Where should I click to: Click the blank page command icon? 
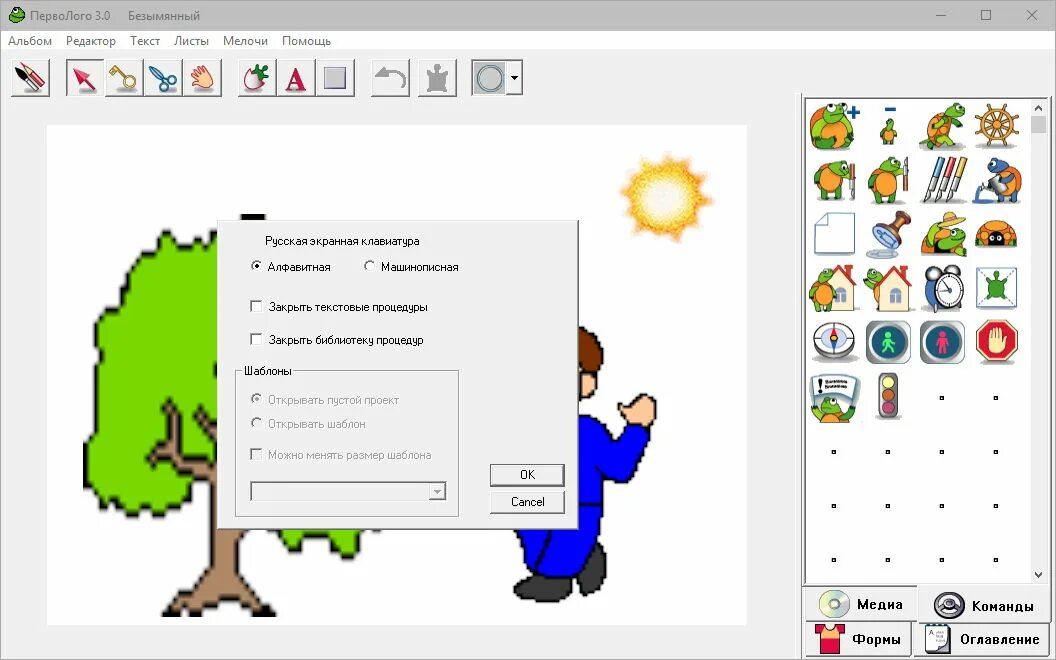click(834, 234)
